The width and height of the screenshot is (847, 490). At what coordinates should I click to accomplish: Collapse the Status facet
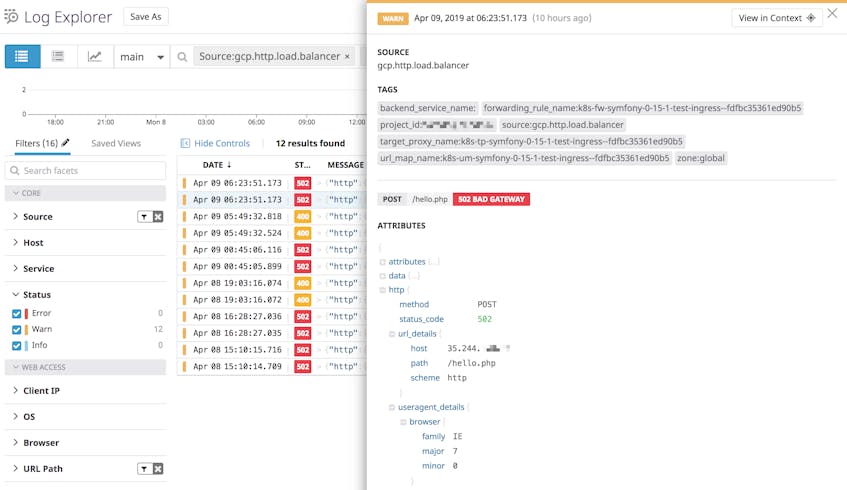[15, 294]
